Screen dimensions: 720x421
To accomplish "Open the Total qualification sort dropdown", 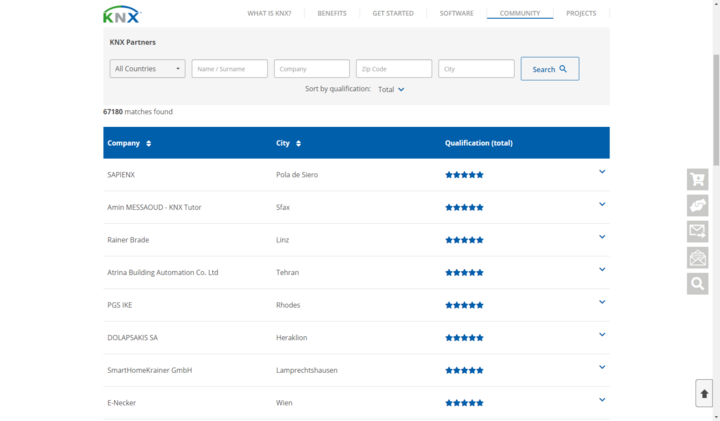I will (391, 90).
